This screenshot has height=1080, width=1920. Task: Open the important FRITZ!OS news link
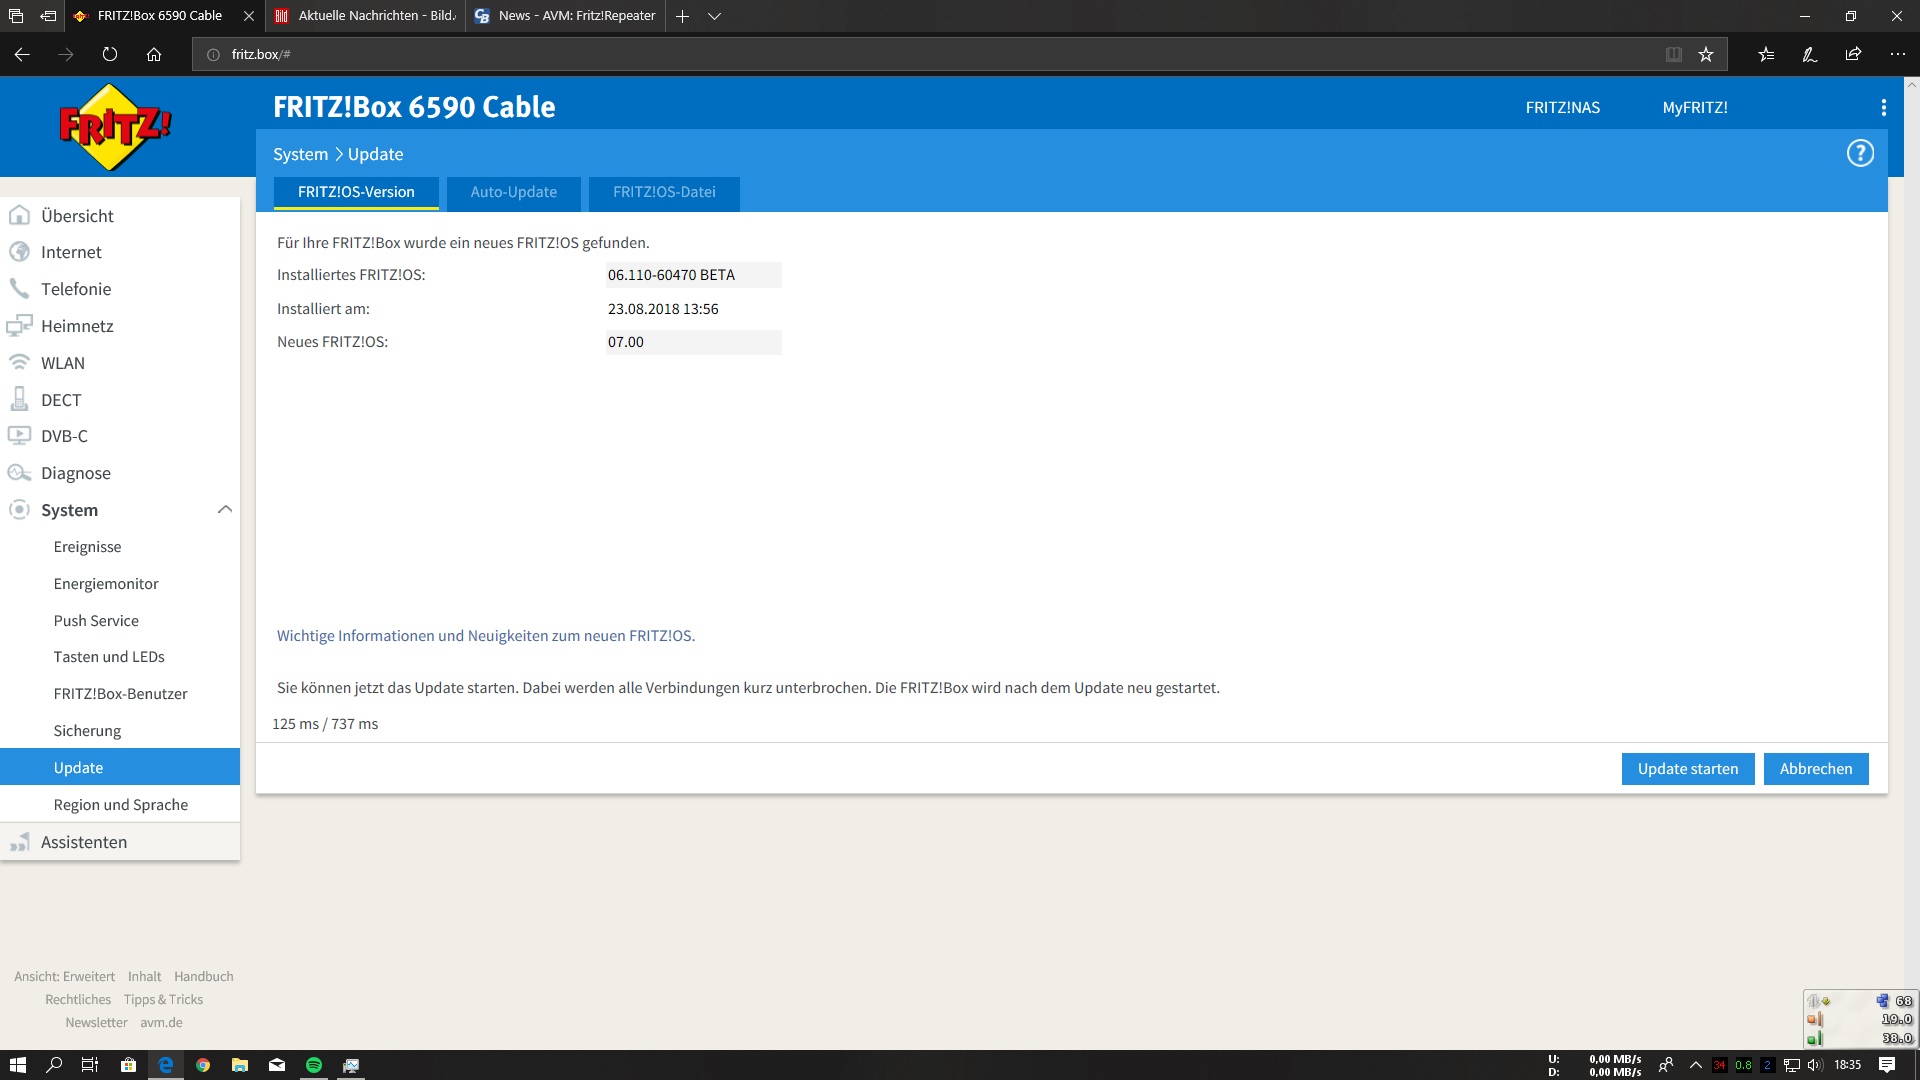(x=485, y=636)
